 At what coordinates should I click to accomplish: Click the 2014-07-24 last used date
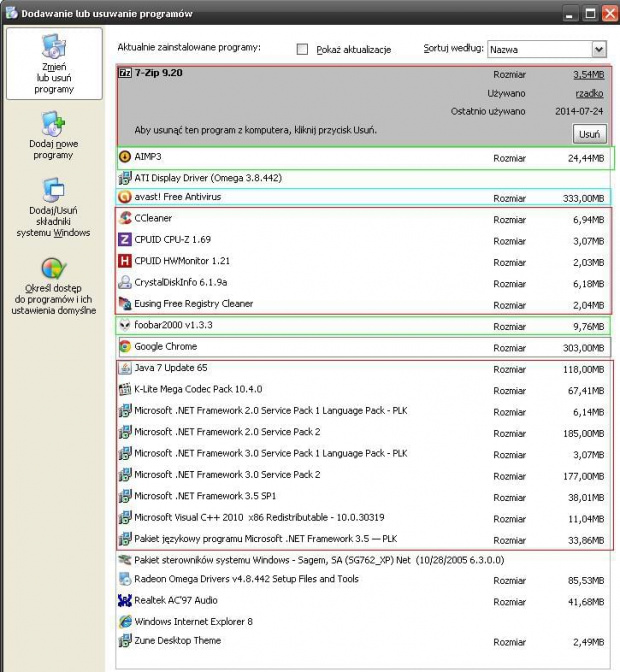pos(579,111)
